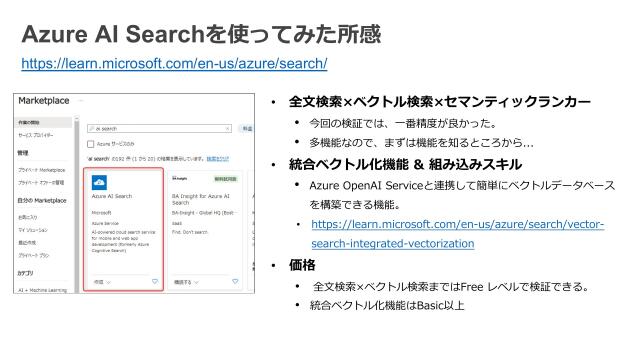
Task: Expand the 作成 dropdown on Azure AI Search card
Action: (x=102, y=282)
